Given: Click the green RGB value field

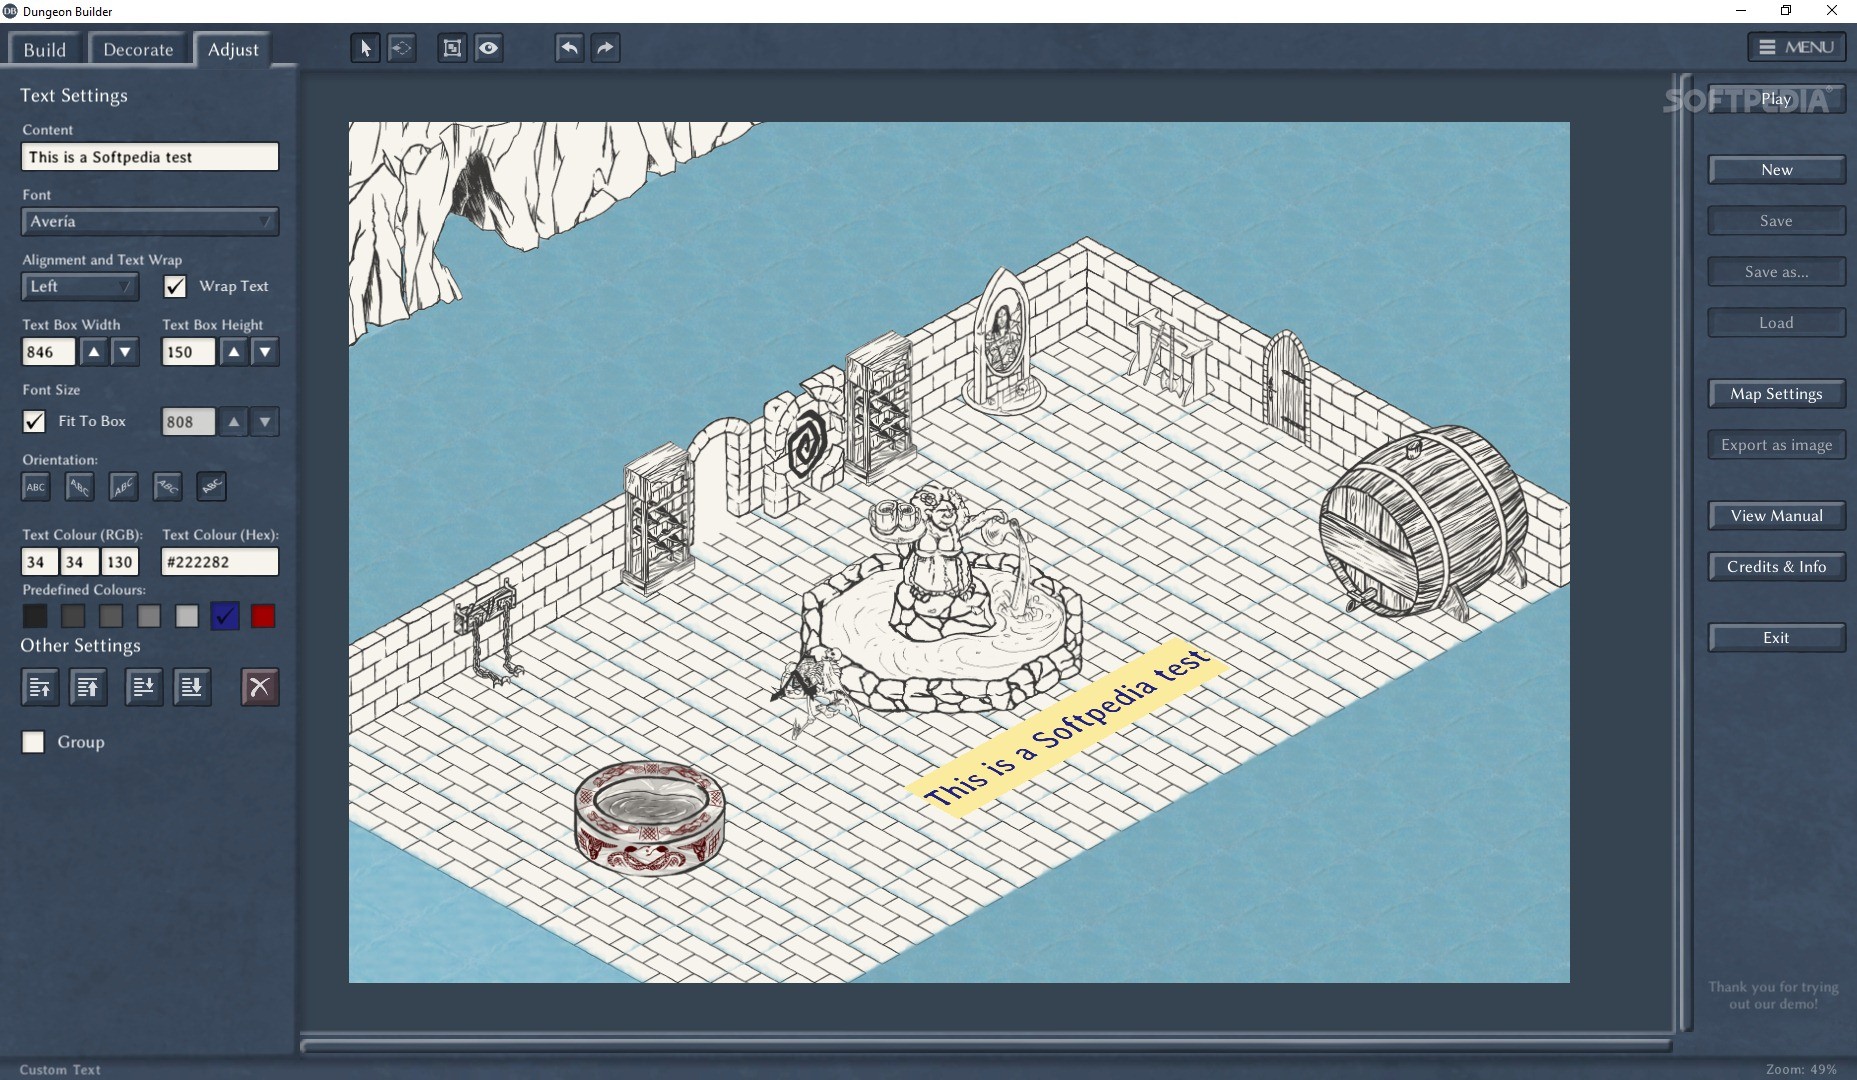Looking at the screenshot, I should tap(79, 562).
